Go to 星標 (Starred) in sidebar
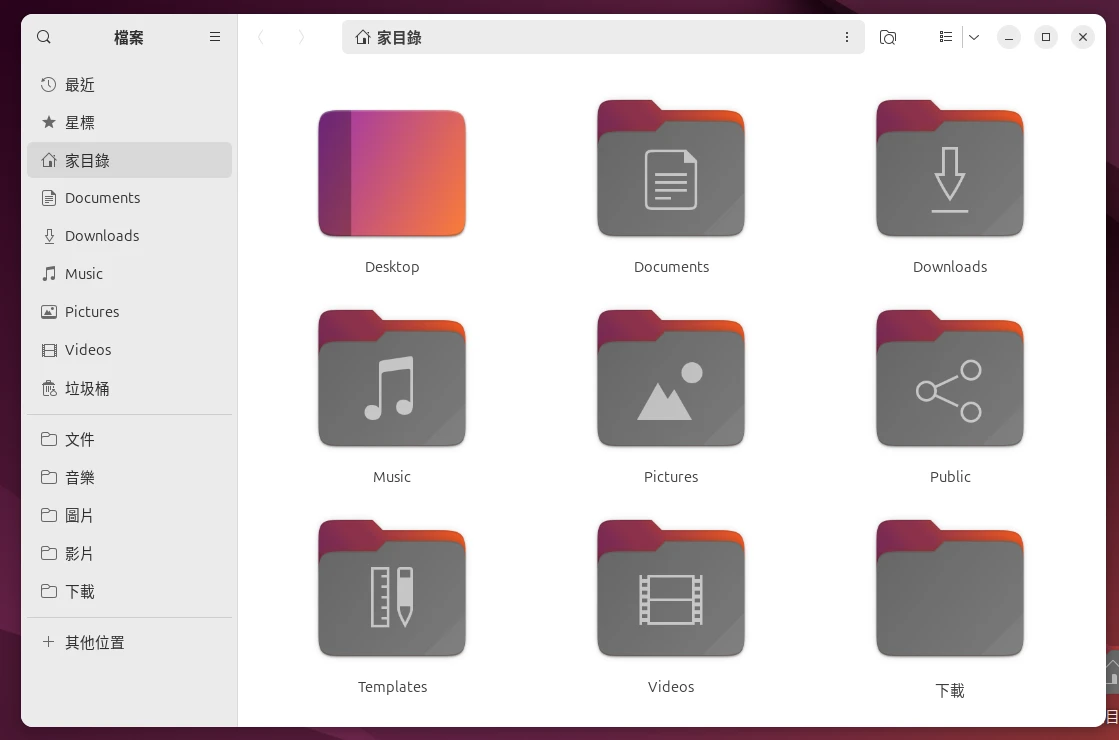Image resolution: width=1119 pixels, height=740 pixels. (x=80, y=123)
